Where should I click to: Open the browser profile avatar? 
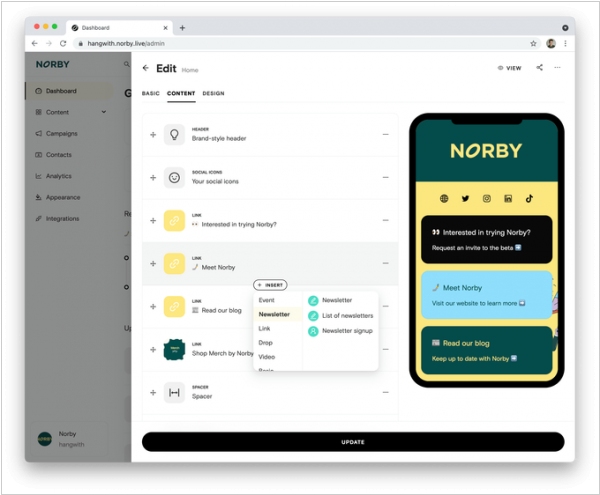point(551,44)
